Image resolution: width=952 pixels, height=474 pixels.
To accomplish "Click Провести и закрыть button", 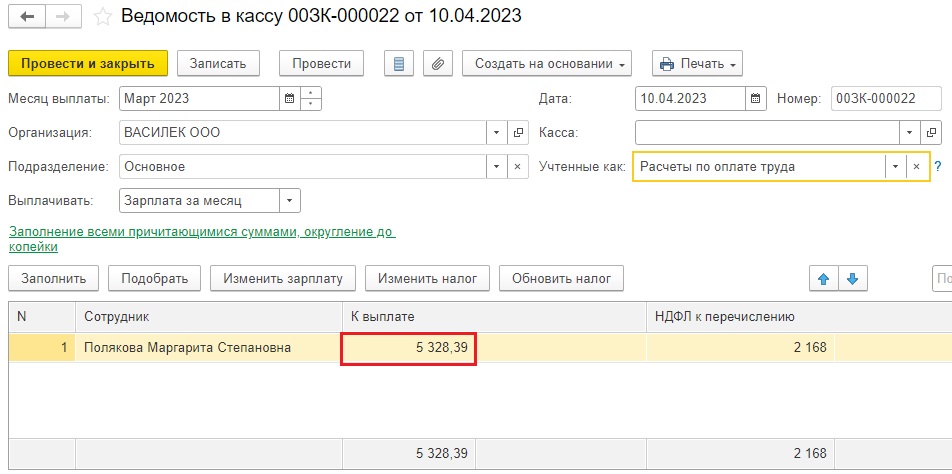I will point(87,63).
